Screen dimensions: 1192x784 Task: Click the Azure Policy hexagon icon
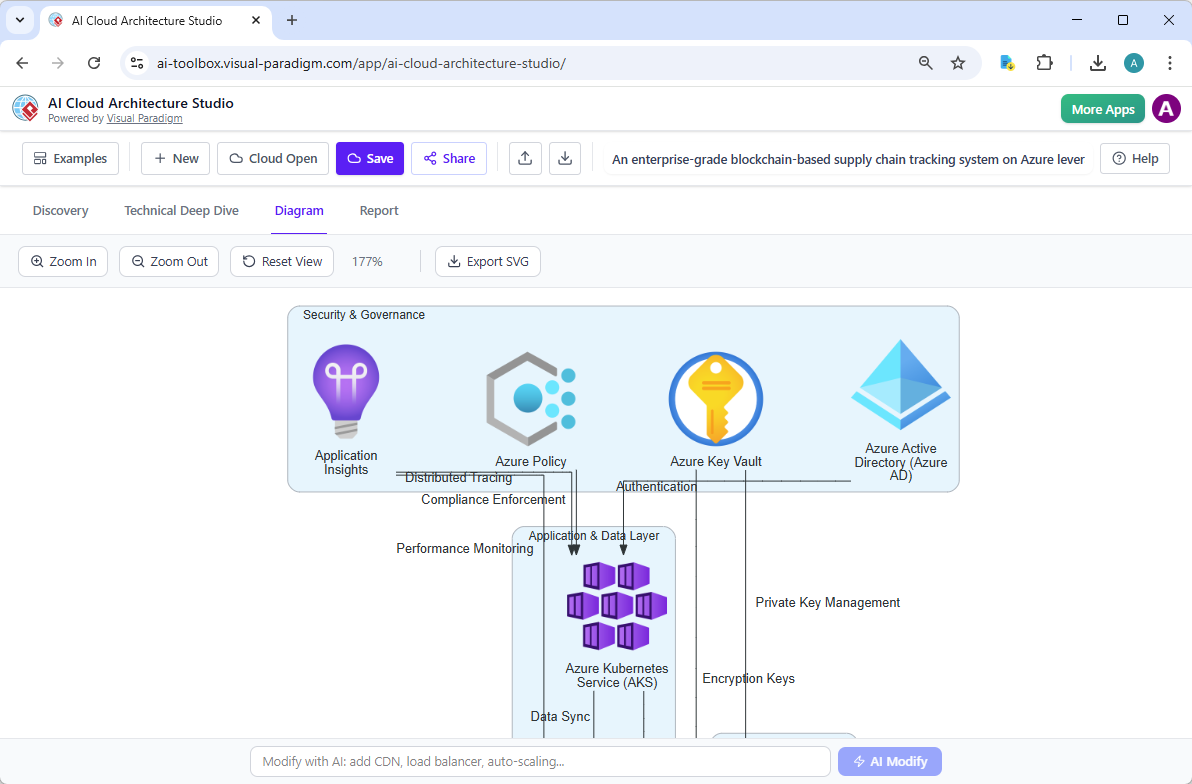pos(530,397)
